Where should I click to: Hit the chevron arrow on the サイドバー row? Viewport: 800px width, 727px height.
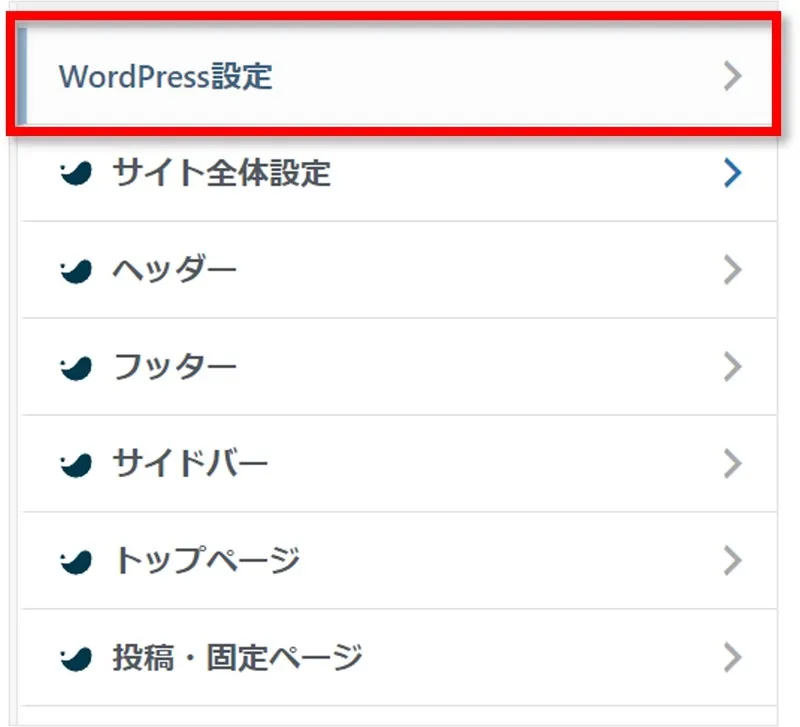pos(733,465)
